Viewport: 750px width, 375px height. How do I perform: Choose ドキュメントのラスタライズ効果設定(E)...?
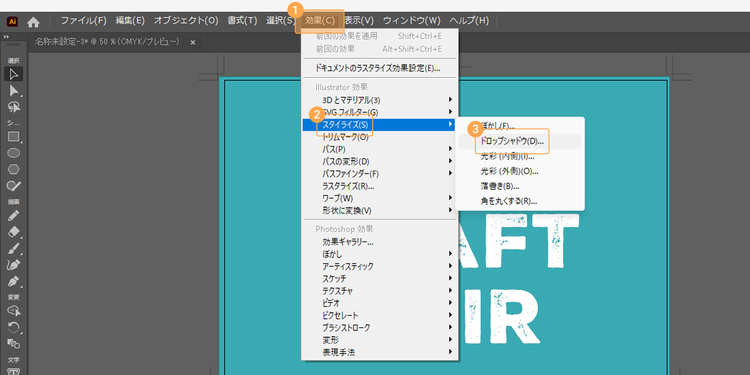coord(380,68)
